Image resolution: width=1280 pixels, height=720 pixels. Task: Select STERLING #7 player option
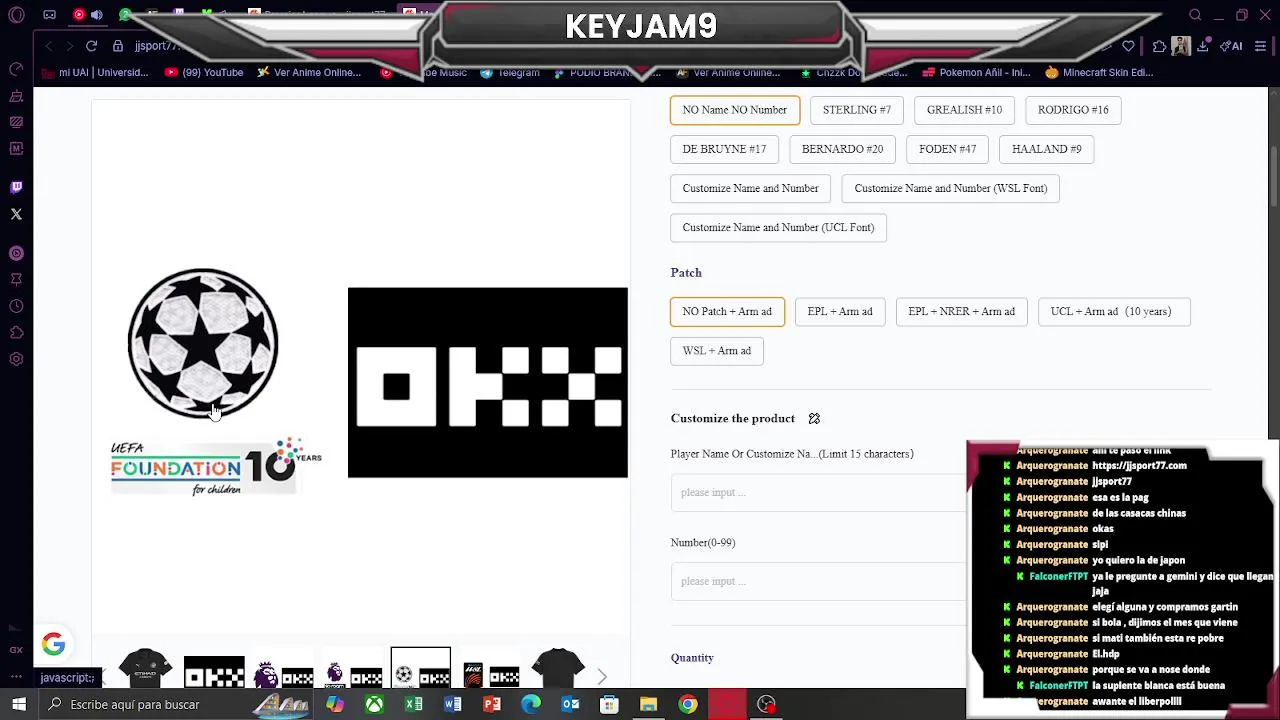(x=857, y=110)
